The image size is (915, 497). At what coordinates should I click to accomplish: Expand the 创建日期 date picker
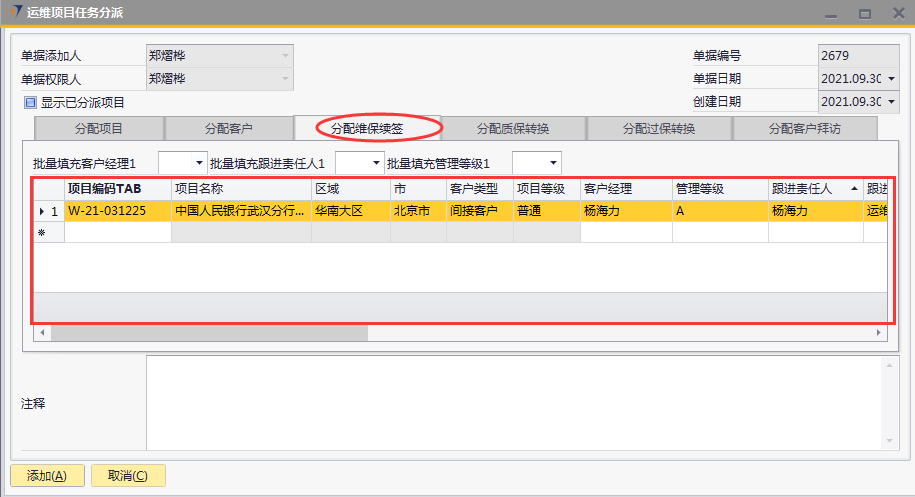click(x=890, y=102)
